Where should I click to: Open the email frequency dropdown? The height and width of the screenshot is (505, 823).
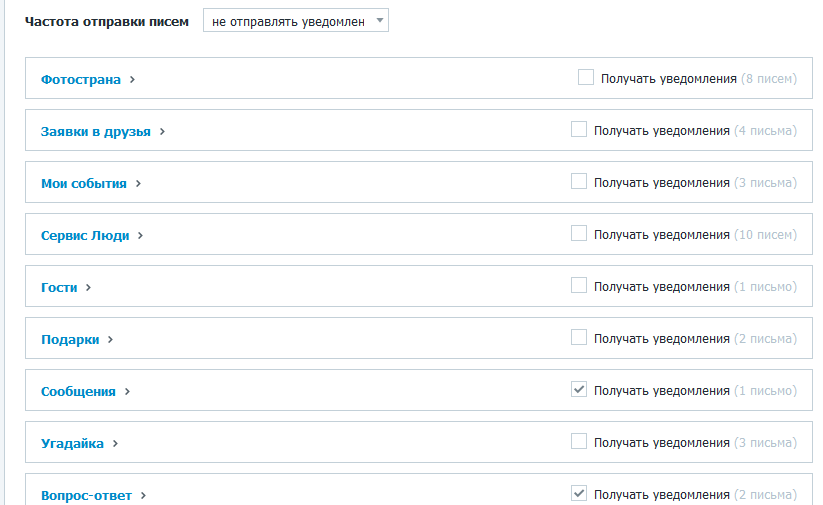click(296, 20)
